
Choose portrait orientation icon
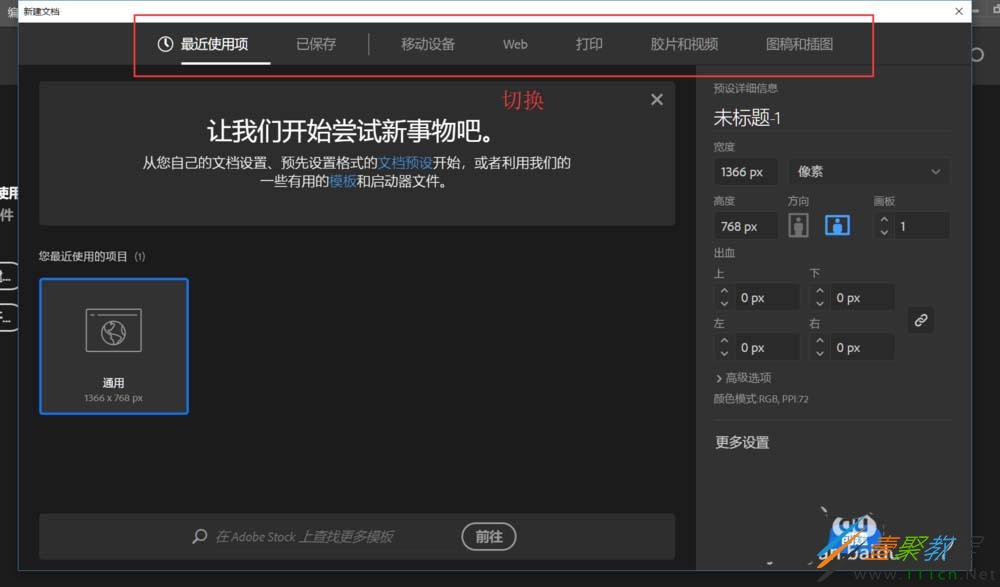(798, 225)
